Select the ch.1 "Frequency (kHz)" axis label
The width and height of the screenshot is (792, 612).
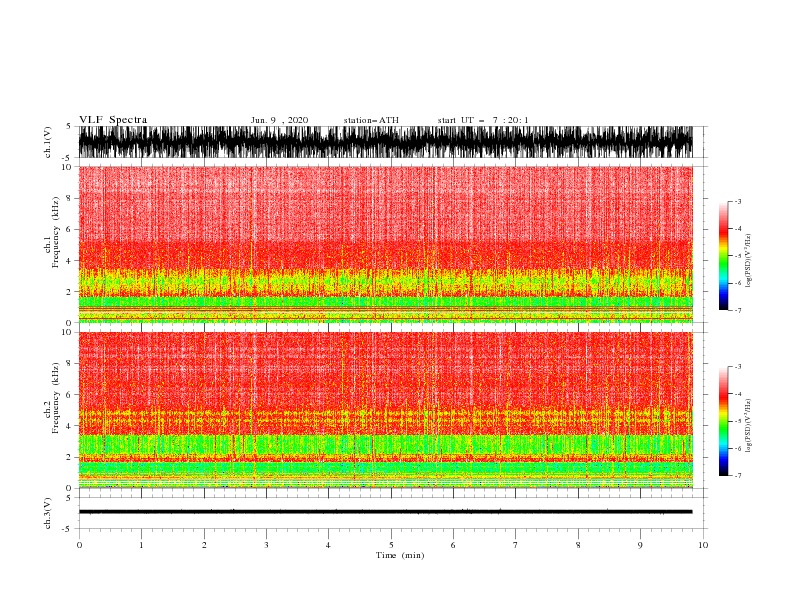[56, 233]
